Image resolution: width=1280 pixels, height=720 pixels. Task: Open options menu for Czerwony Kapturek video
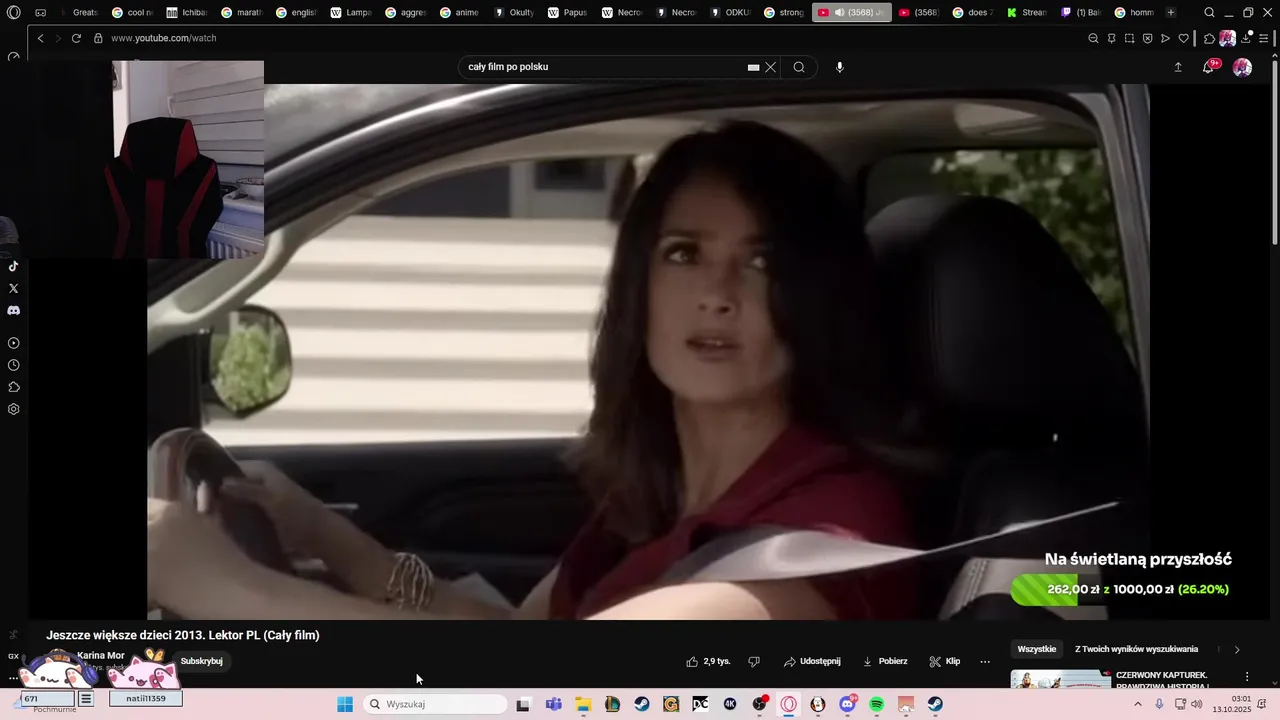1246,677
